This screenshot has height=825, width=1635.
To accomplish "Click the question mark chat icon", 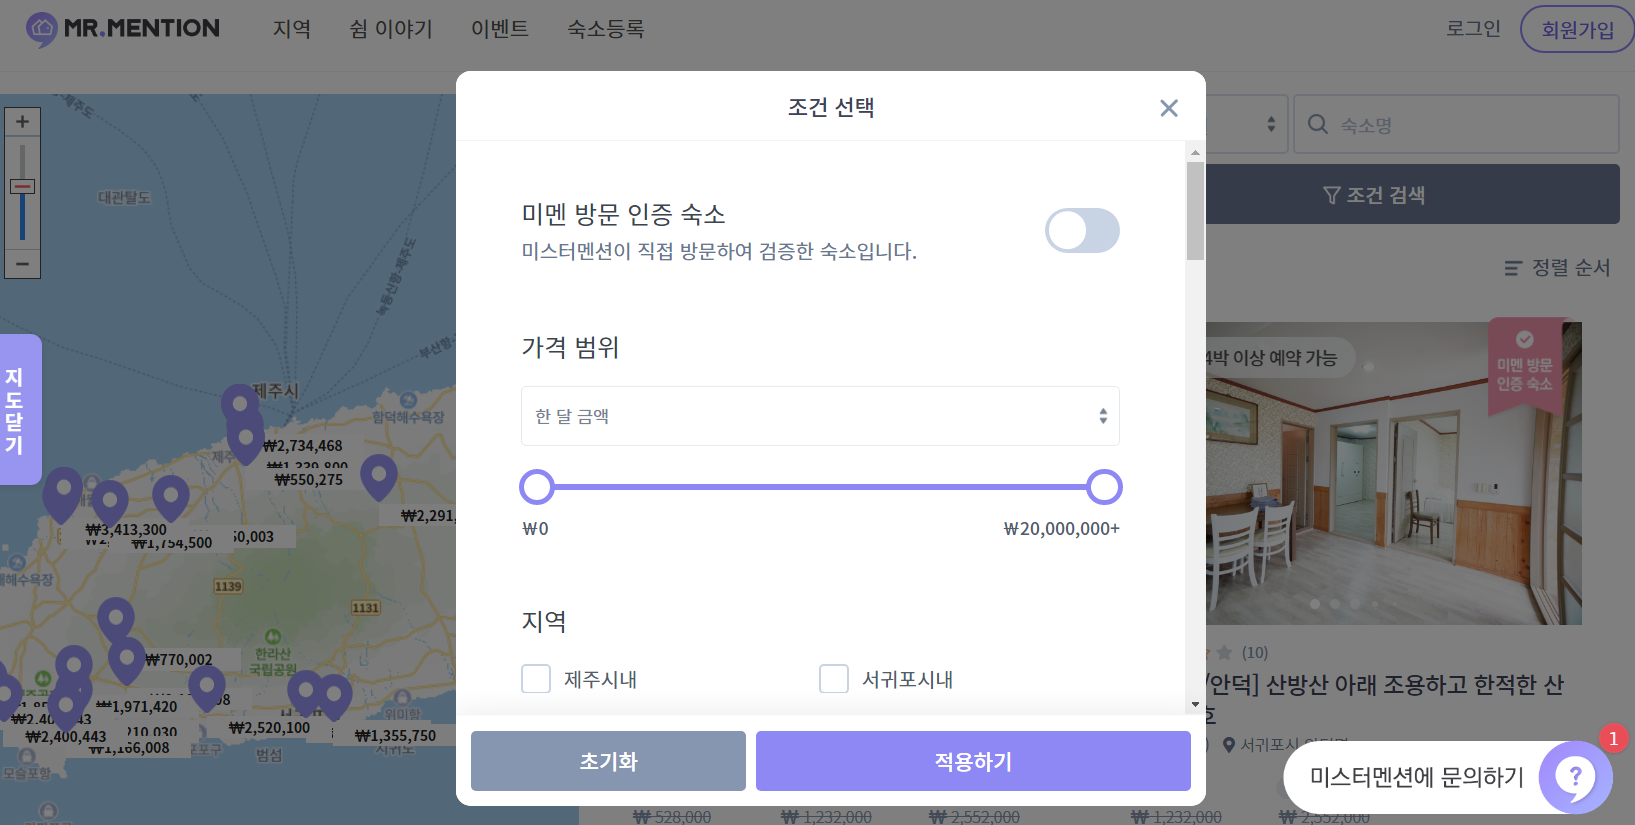I will coord(1575,777).
